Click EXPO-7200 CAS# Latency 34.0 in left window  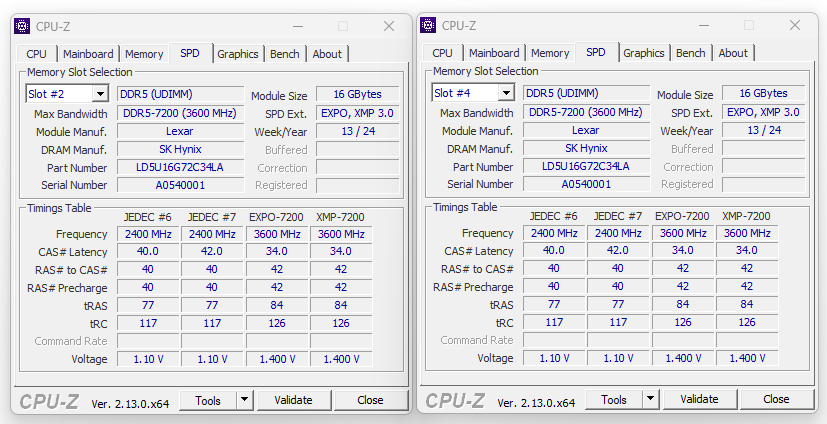coord(277,252)
